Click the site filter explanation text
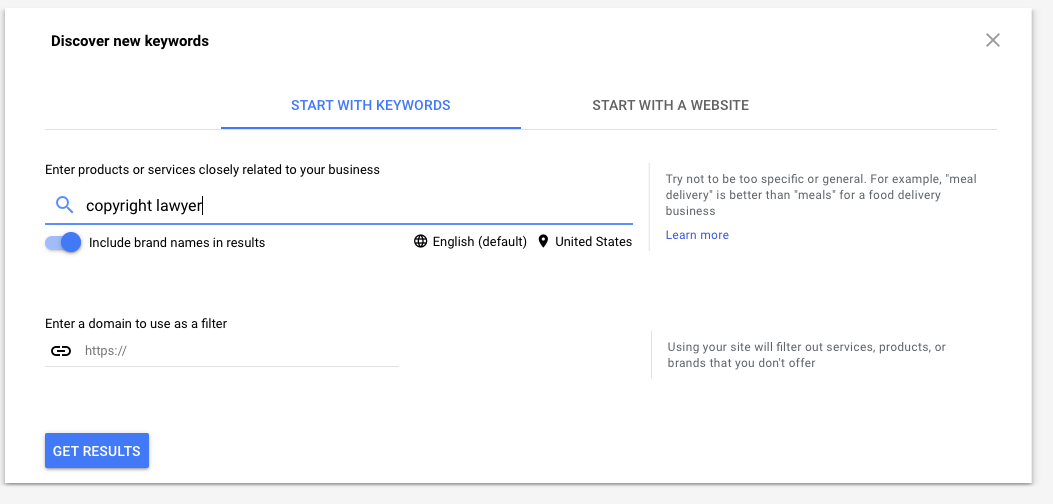The image size is (1053, 504). coord(807,355)
